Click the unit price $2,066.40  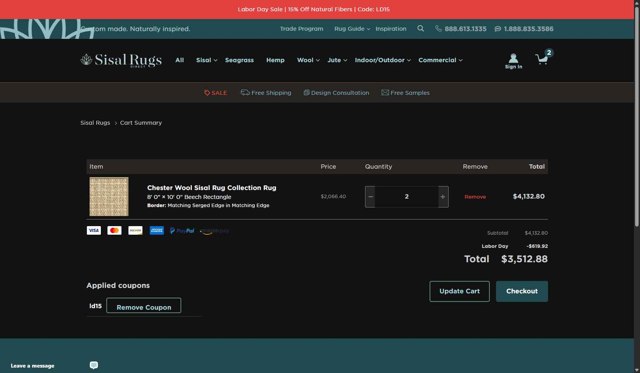tap(333, 196)
